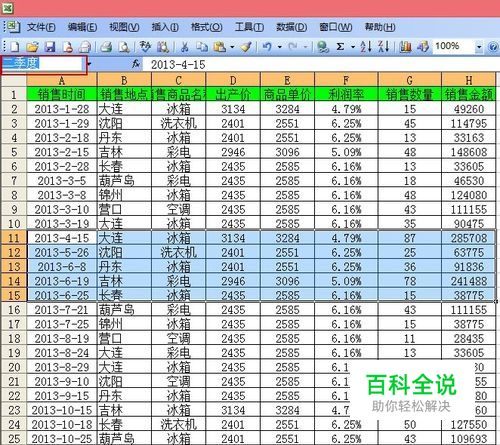Open the 数据(D) menu

tap(291, 27)
